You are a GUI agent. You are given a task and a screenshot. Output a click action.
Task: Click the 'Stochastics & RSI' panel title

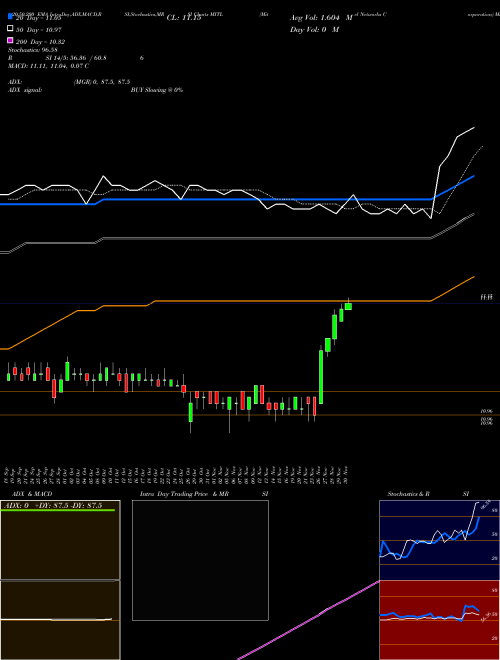(x=428, y=494)
